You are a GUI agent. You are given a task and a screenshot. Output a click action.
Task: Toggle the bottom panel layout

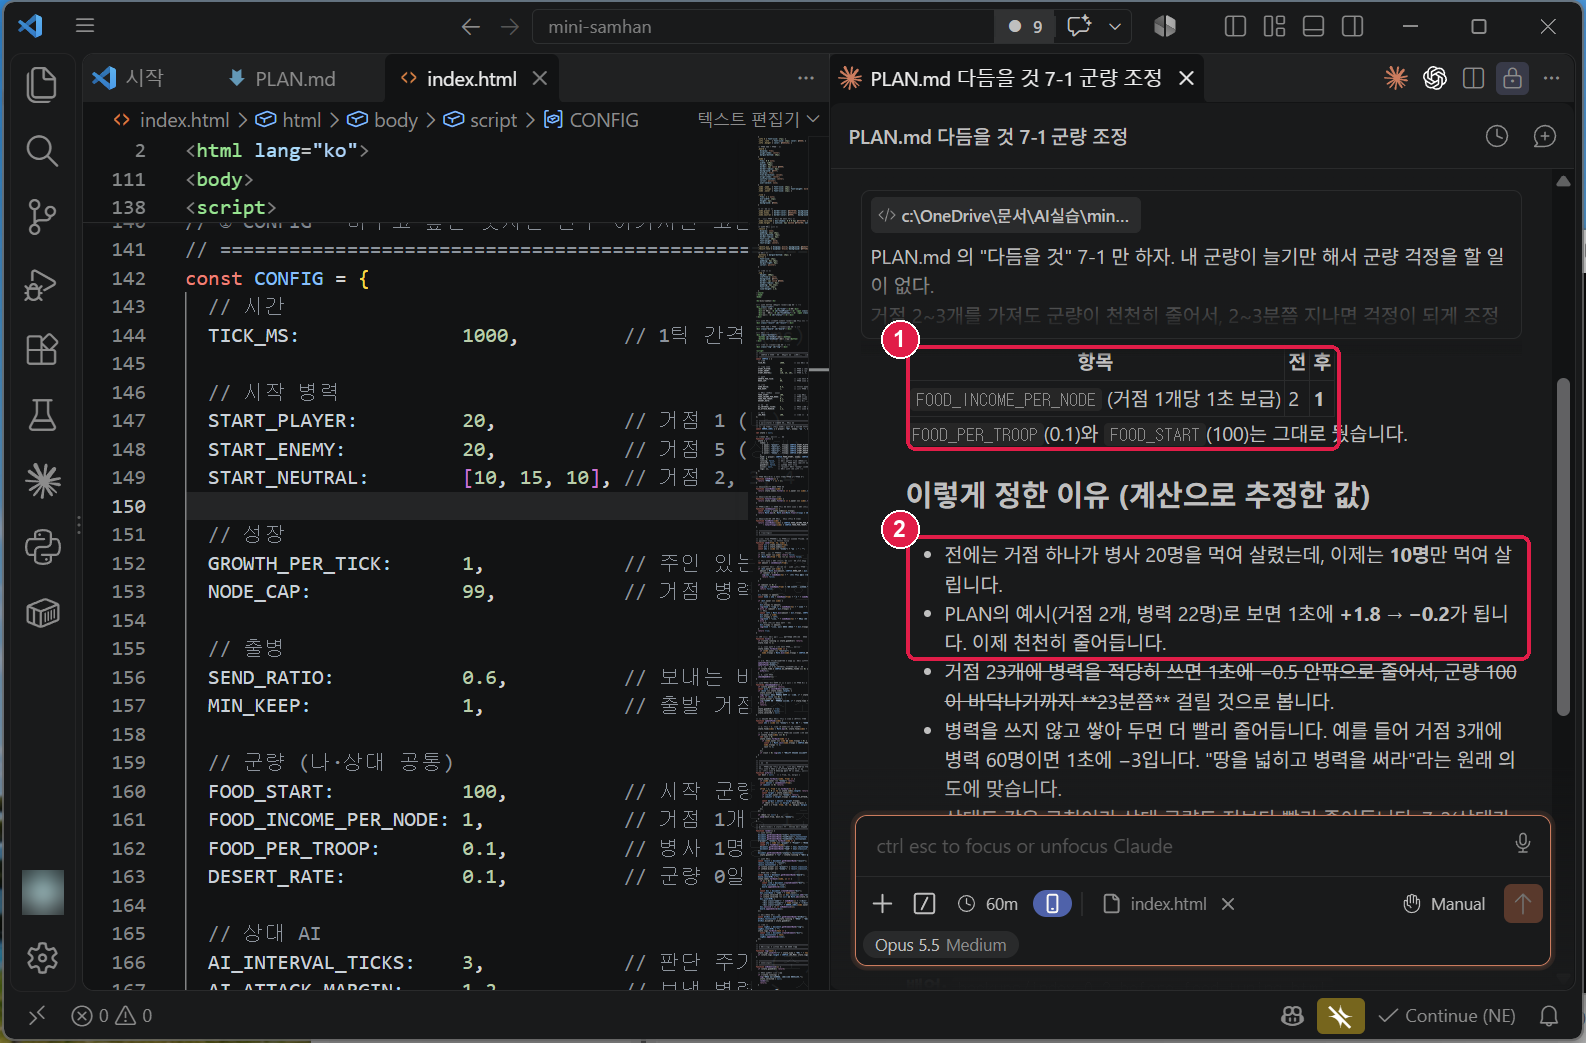pos(1313,27)
